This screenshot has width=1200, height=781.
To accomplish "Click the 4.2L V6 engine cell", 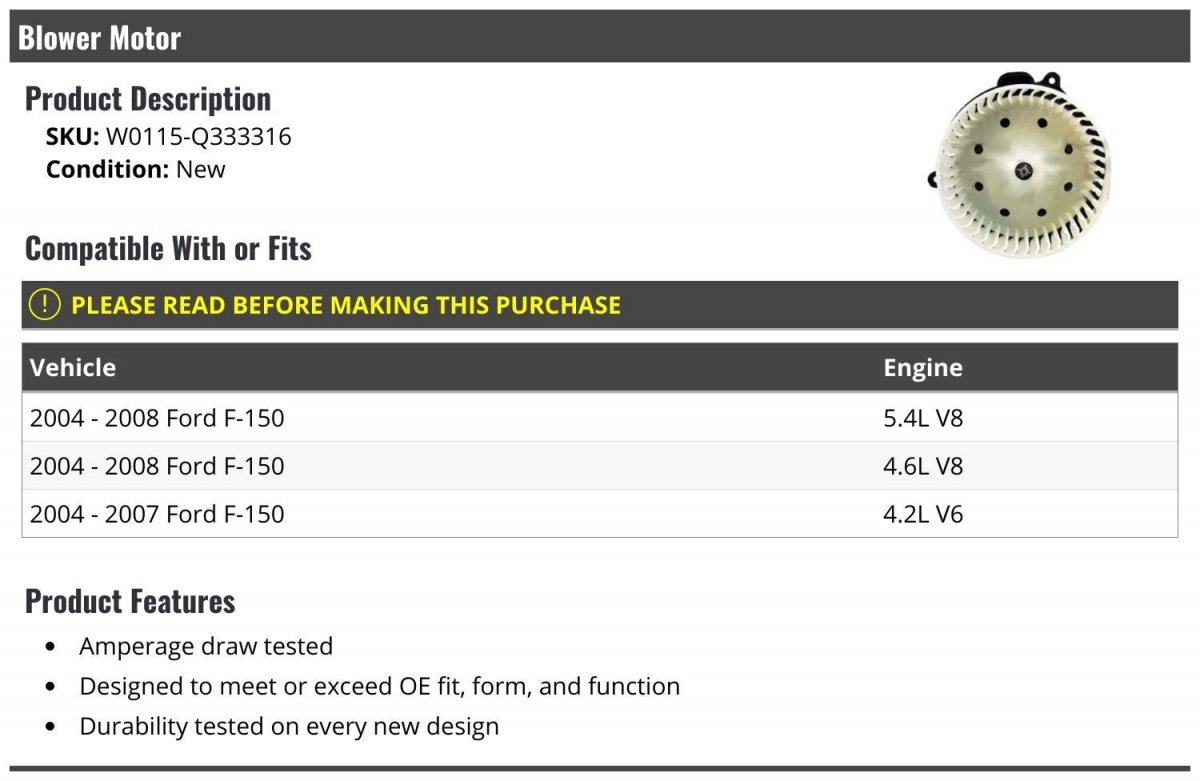I will [922, 514].
